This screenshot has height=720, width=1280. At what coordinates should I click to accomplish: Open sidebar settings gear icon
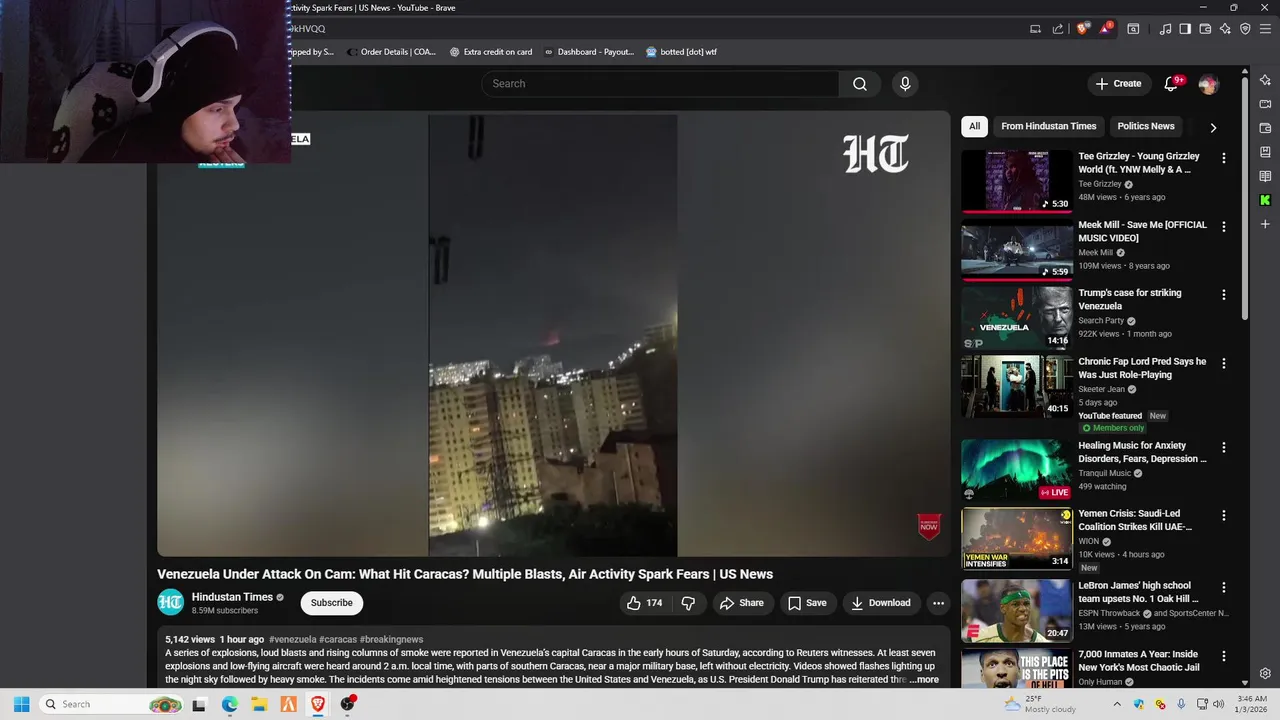click(1265, 674)
